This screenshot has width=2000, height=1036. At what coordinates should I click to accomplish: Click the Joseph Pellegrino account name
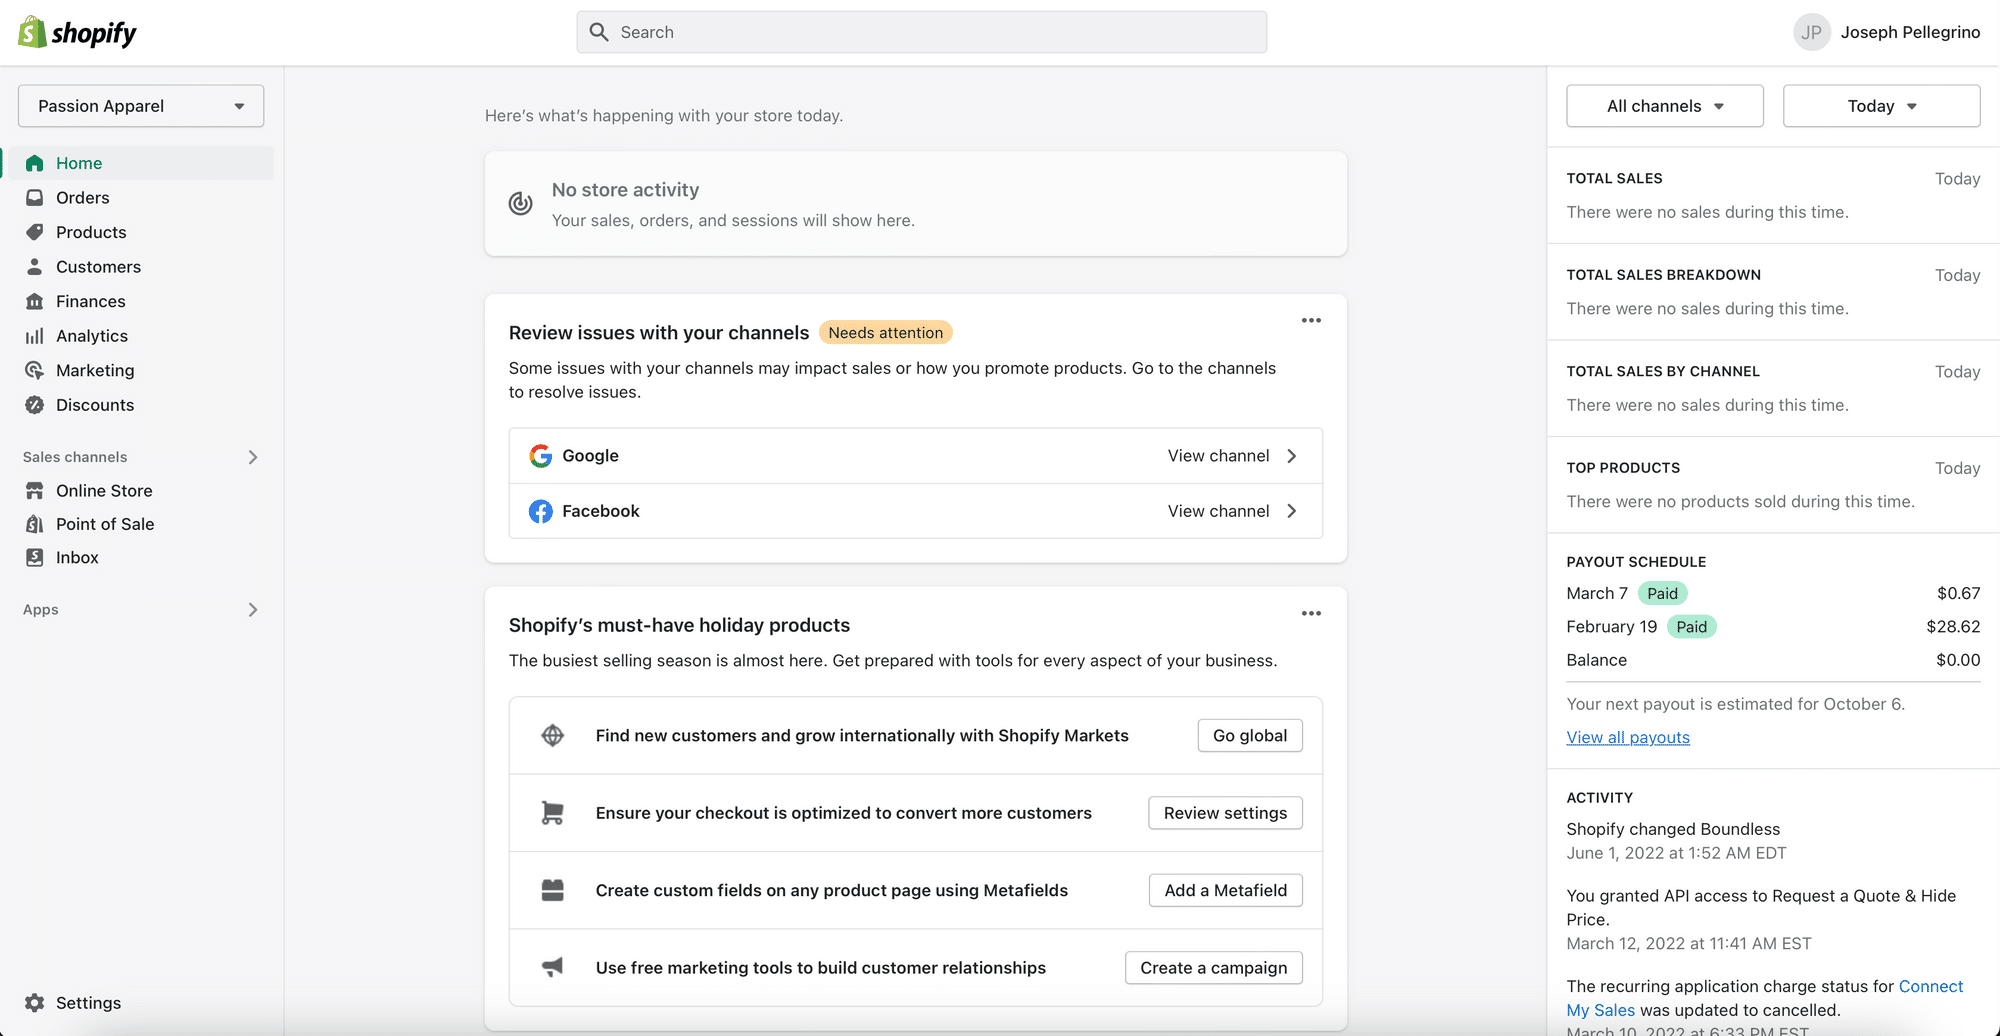pos(1910,32)
